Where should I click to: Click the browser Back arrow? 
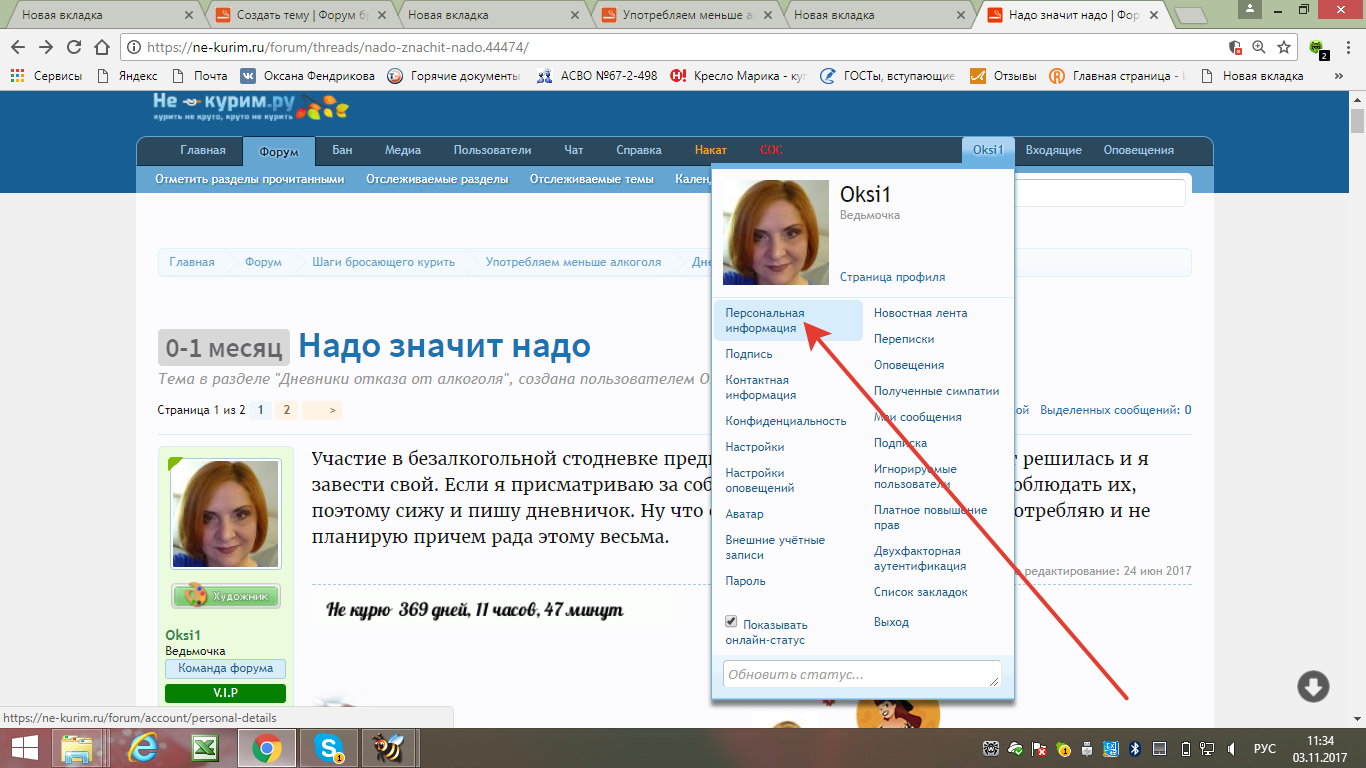pos(18,47)
